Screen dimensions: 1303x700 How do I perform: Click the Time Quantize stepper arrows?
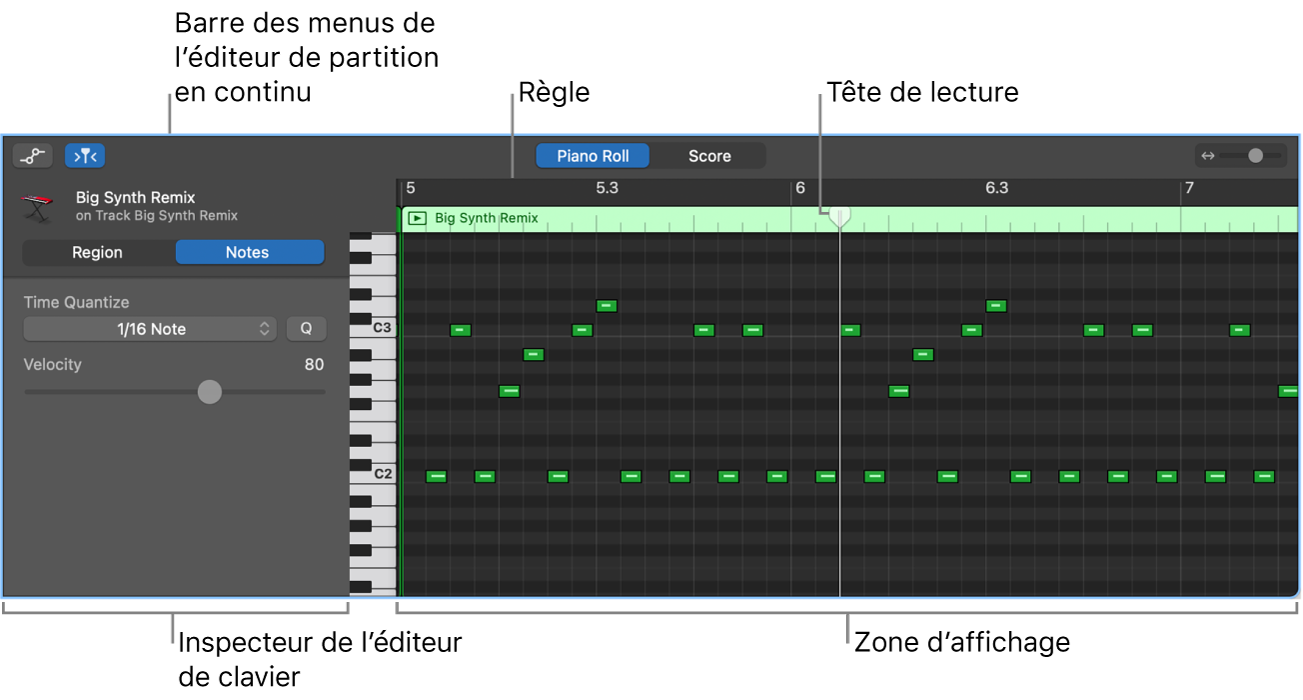coord(264,329)
